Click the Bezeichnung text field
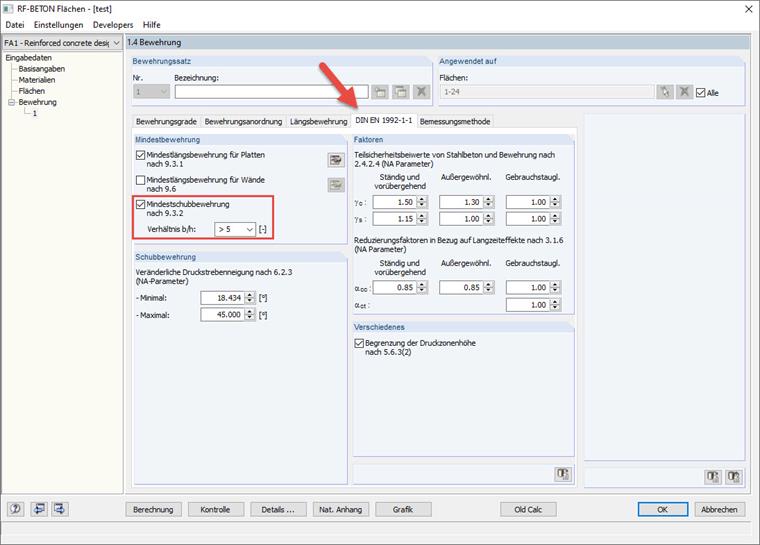This screenshot has width=760, height=545. [271, 92]
